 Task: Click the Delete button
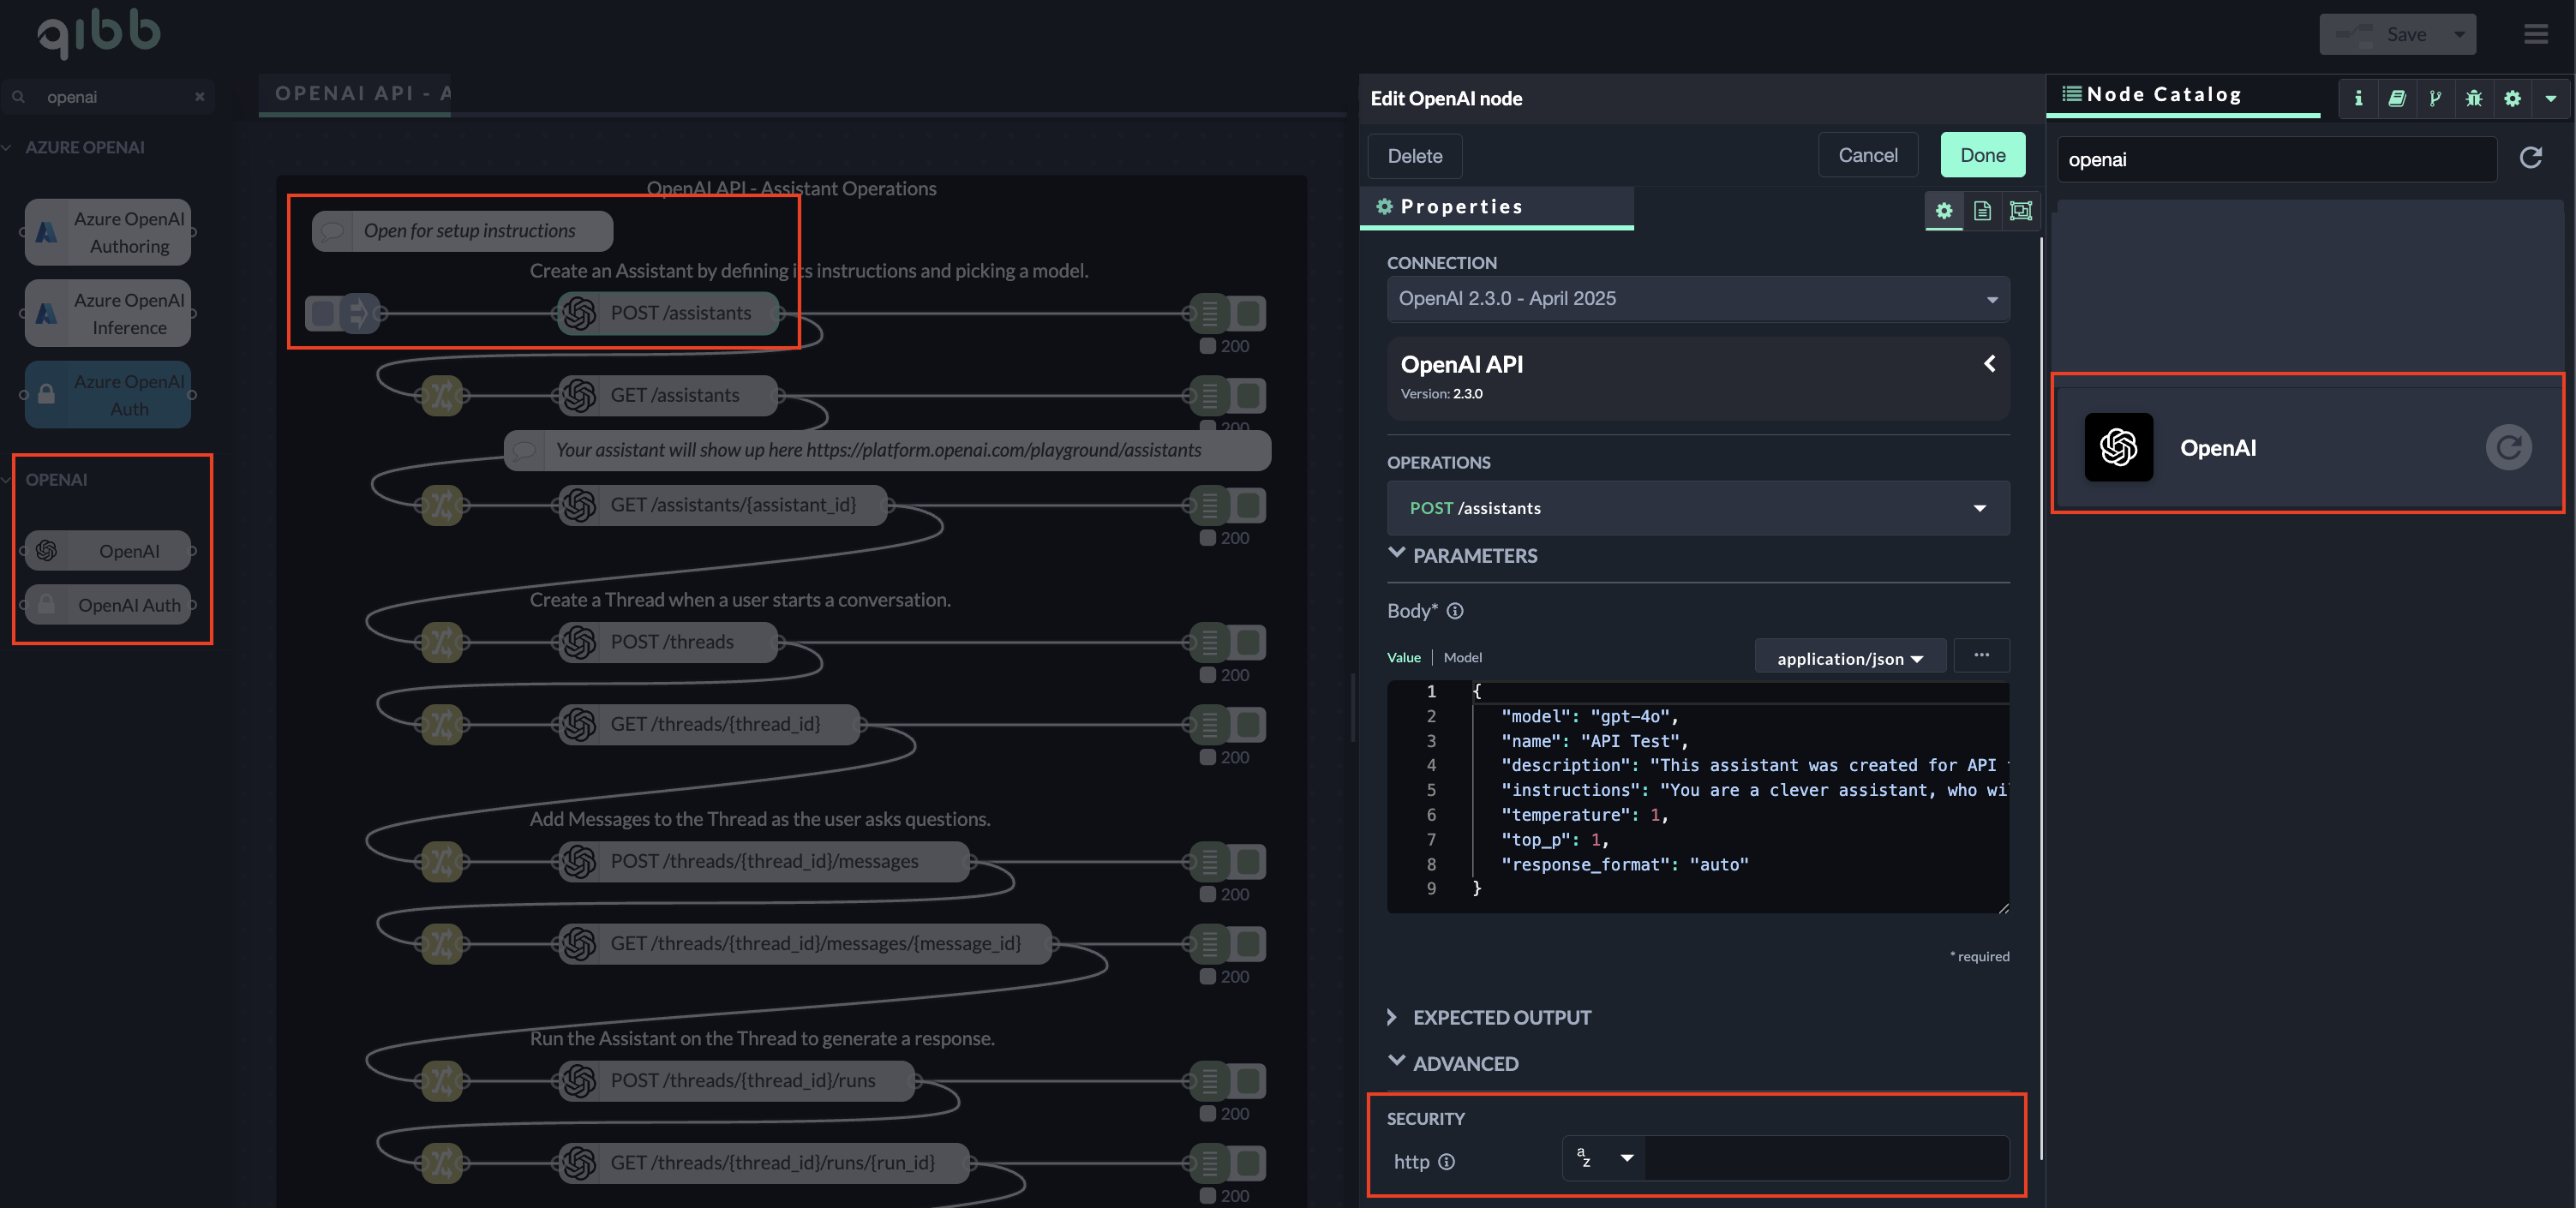point(1414,156)
